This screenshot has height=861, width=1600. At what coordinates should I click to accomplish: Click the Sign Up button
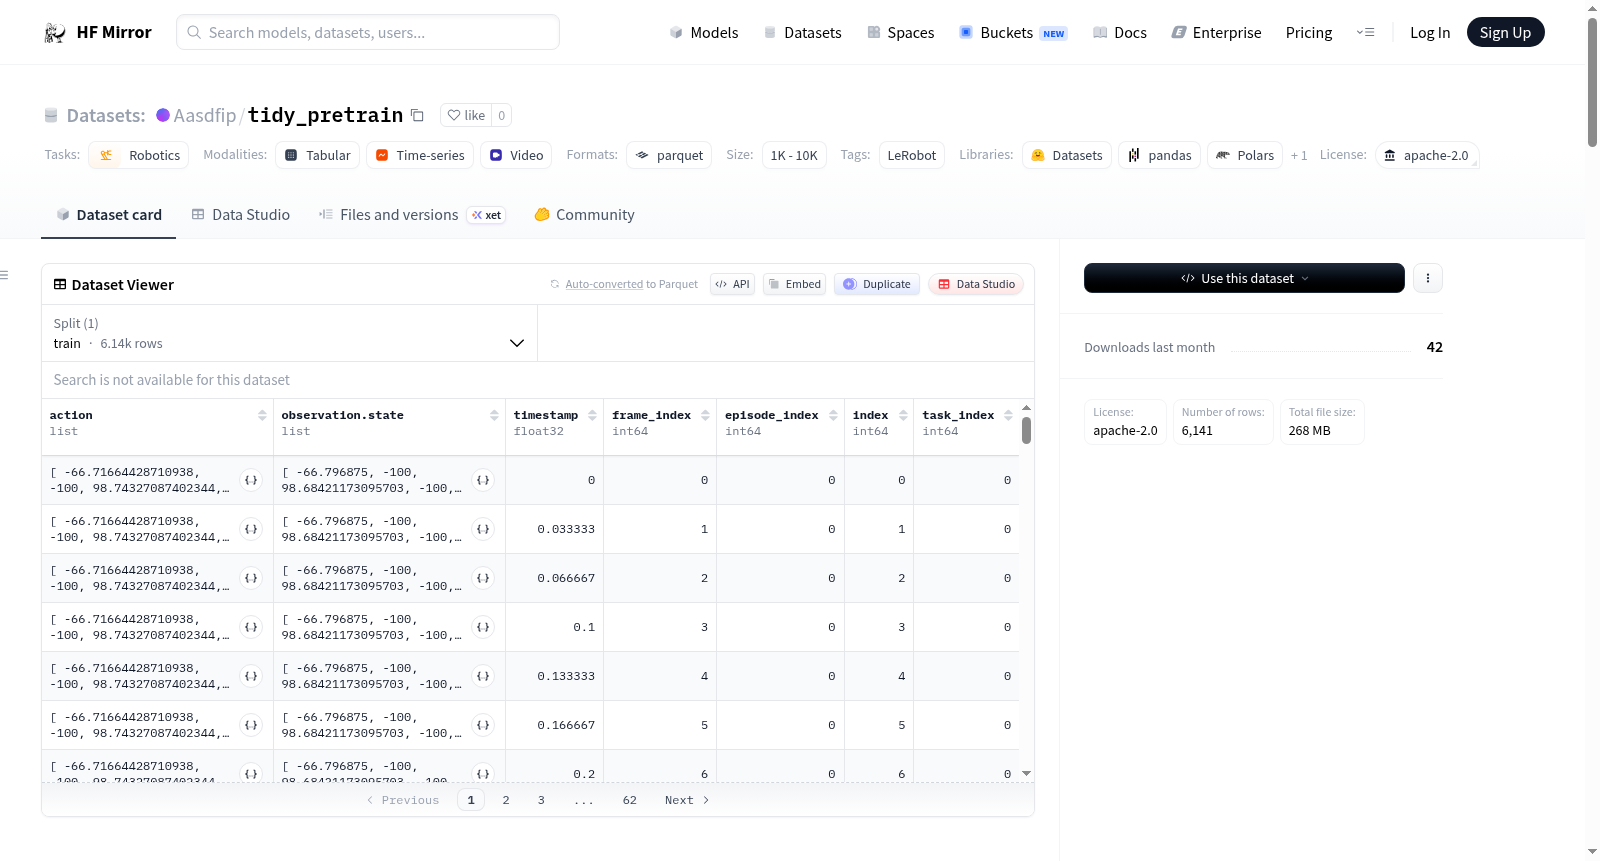[1505, 32]
